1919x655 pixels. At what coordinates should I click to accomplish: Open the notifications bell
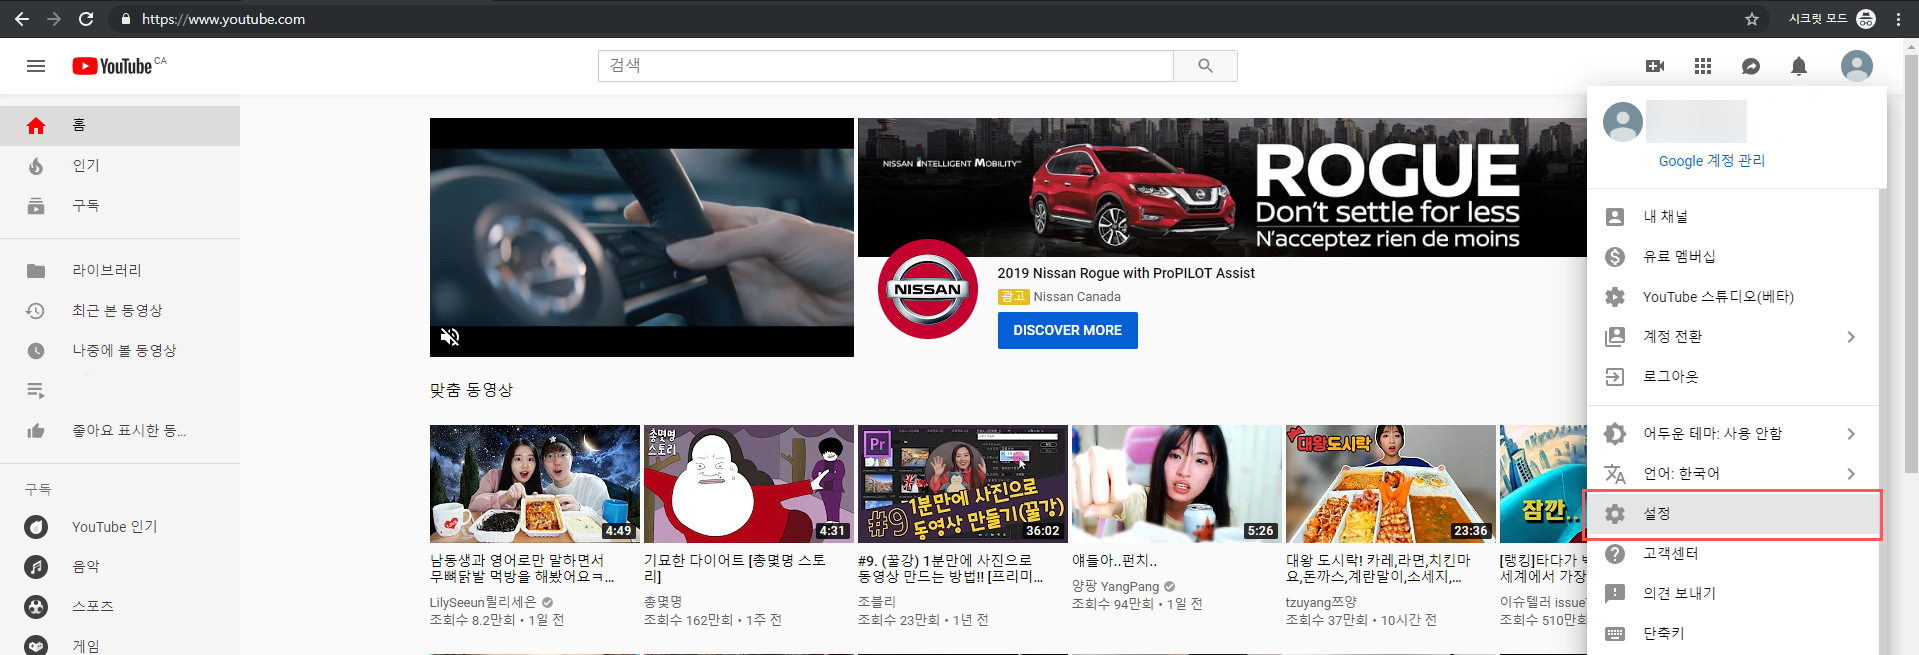click(1799, 66)
